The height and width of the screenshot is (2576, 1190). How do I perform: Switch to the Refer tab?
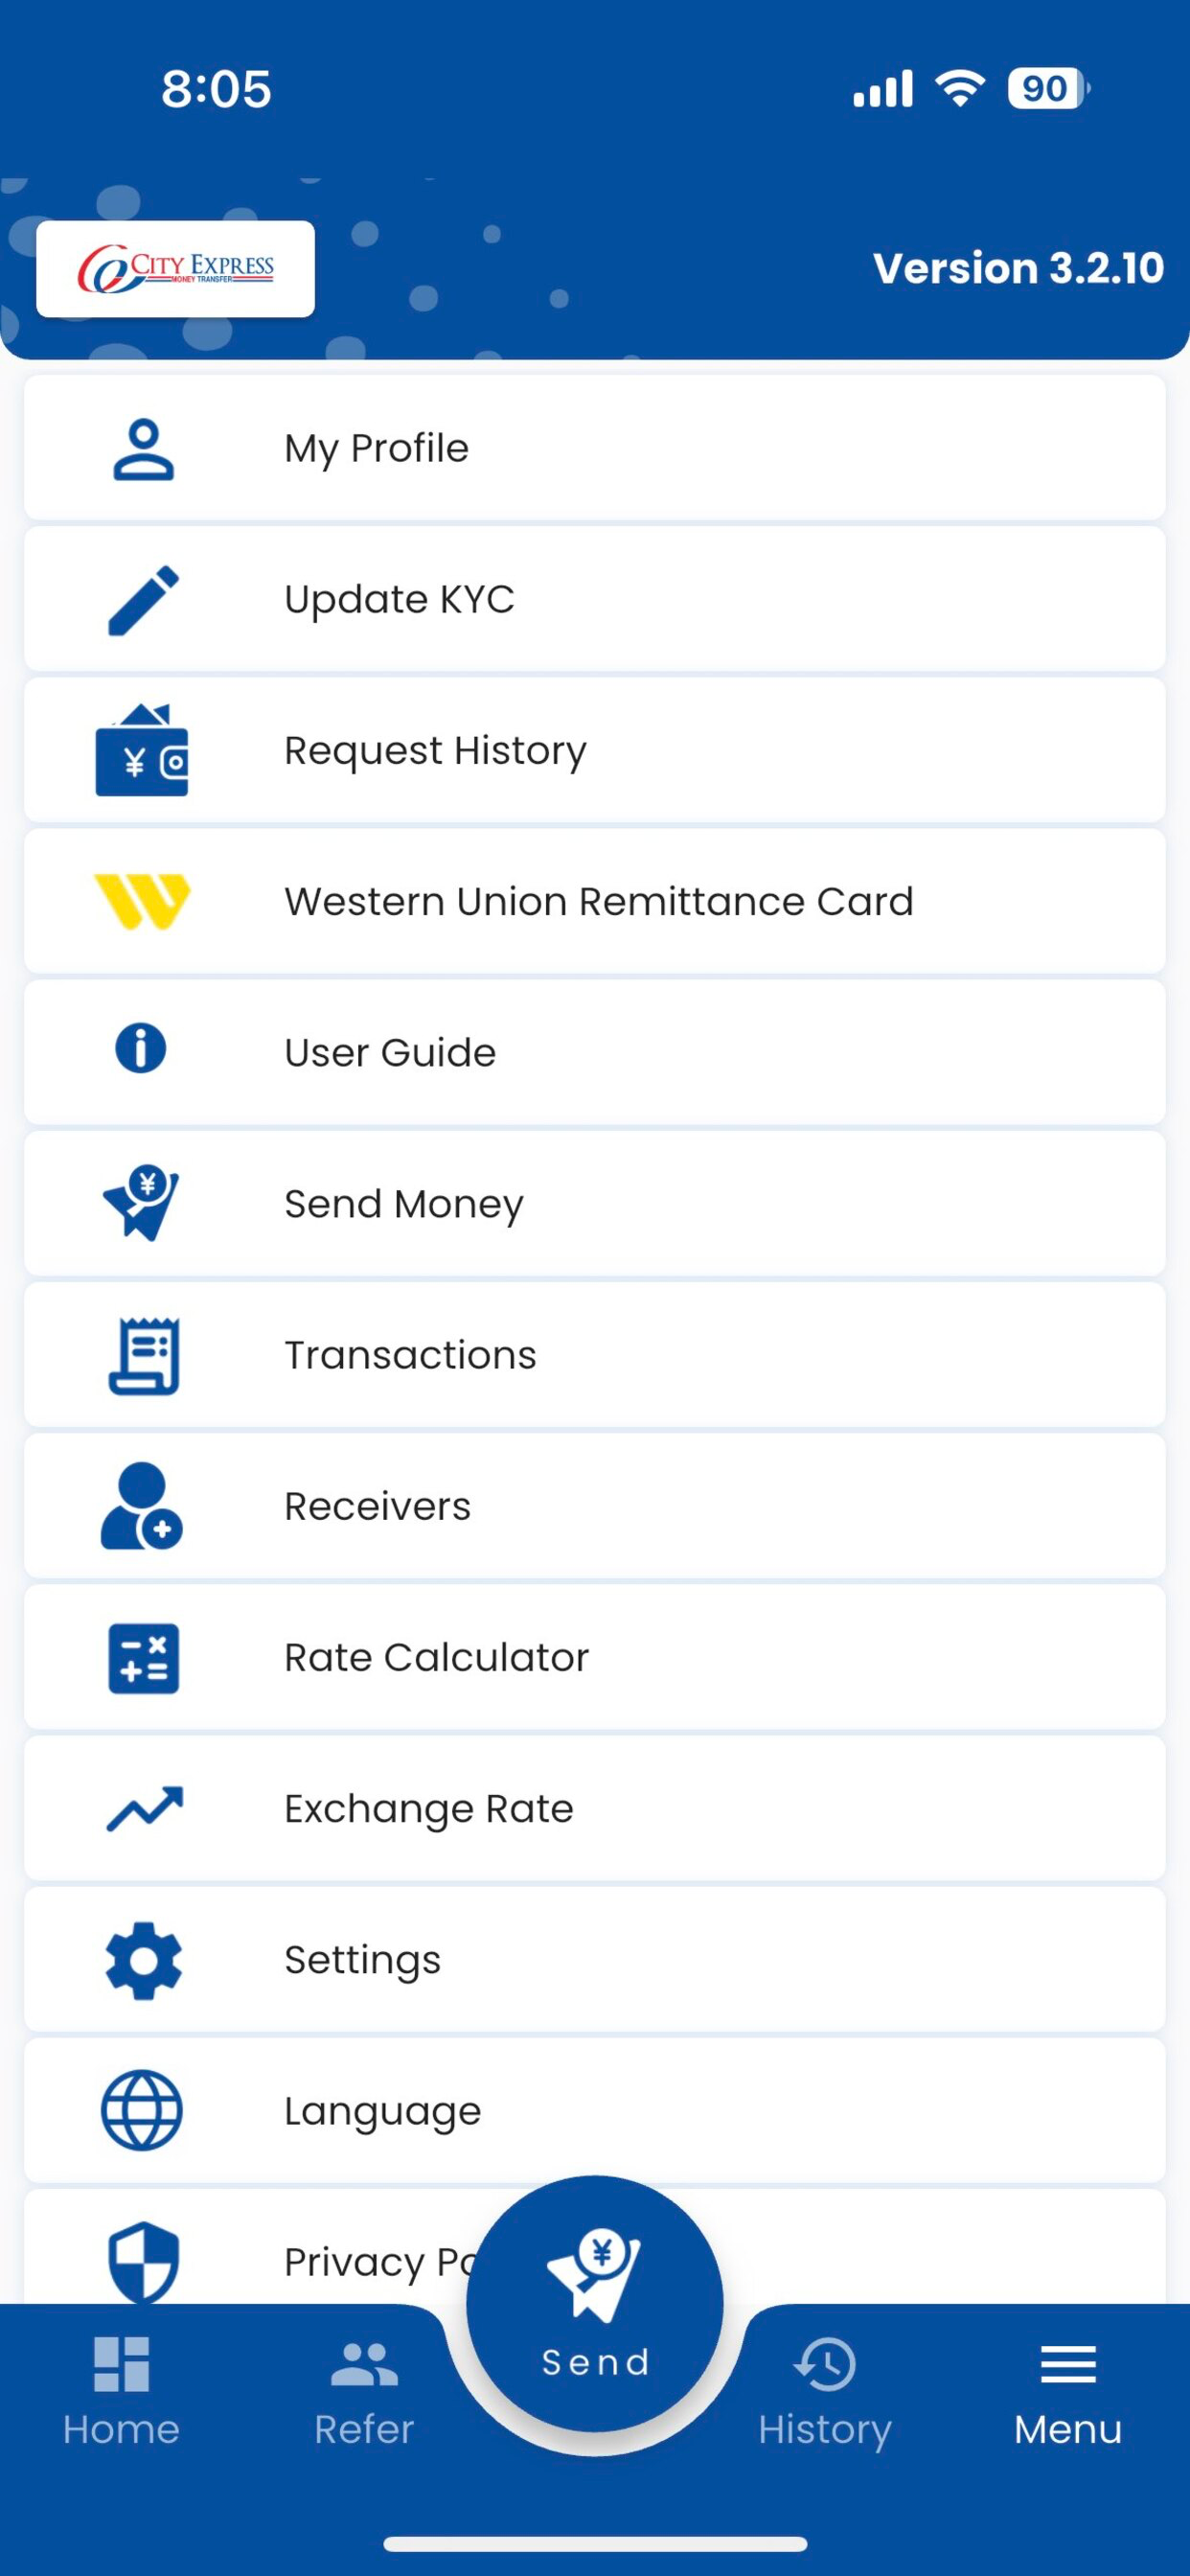[x=364, y=2392]
